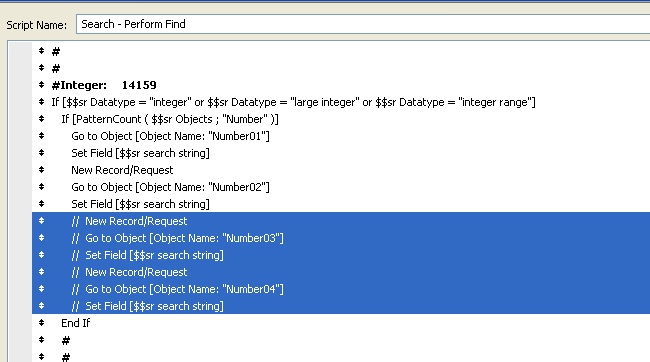Click the handle icon beside the '$$sr Datatype' If step
Viewport: 650px width, 362px height.
(41, 102)
